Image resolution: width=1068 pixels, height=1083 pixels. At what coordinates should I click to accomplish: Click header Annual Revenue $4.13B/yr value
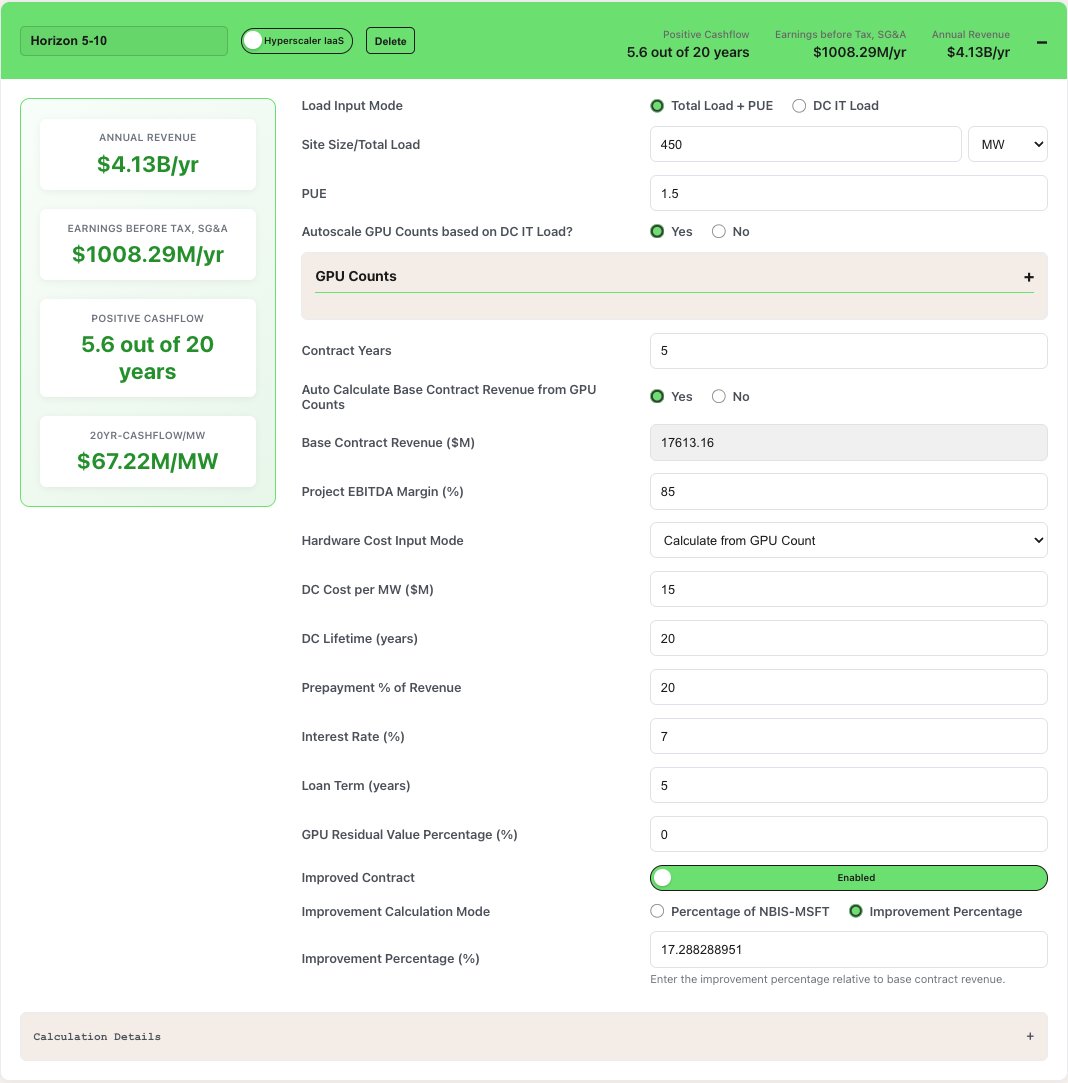click(x=978, y=52)
